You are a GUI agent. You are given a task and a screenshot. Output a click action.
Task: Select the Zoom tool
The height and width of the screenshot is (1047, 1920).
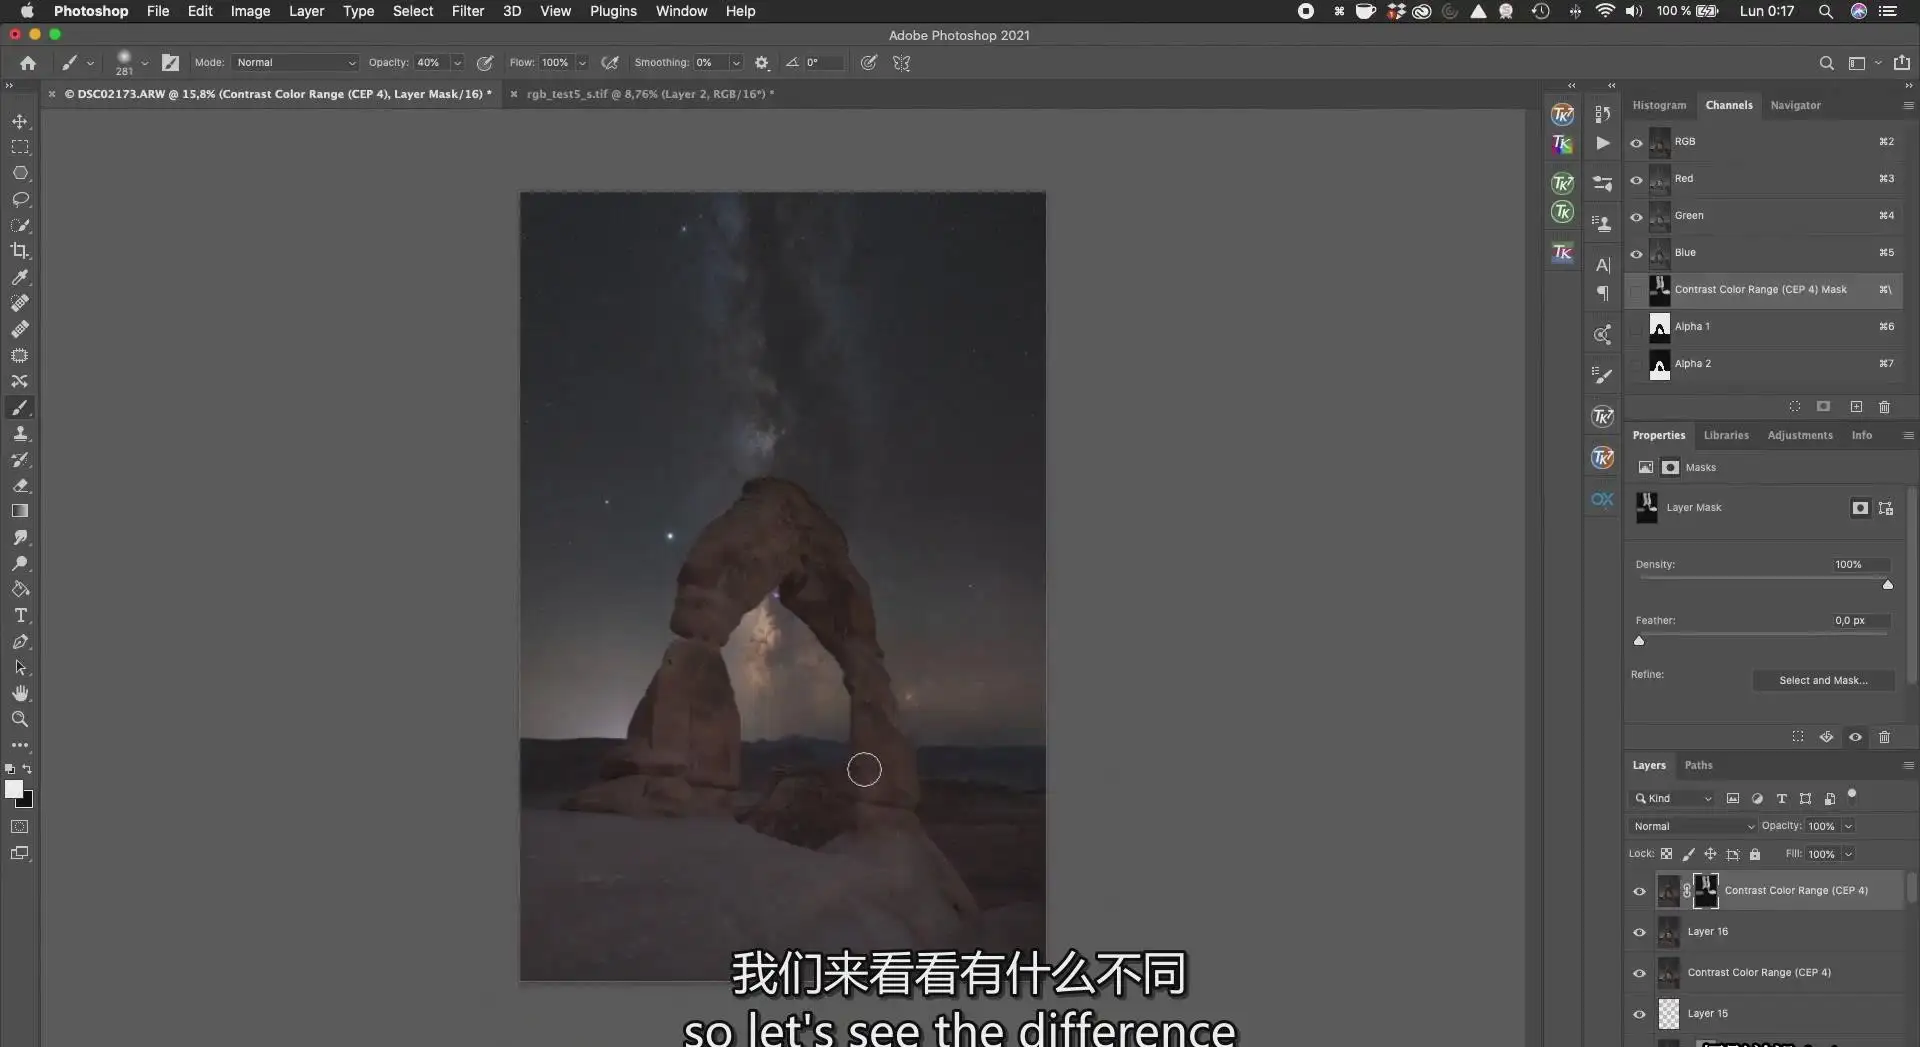[20, 719]
